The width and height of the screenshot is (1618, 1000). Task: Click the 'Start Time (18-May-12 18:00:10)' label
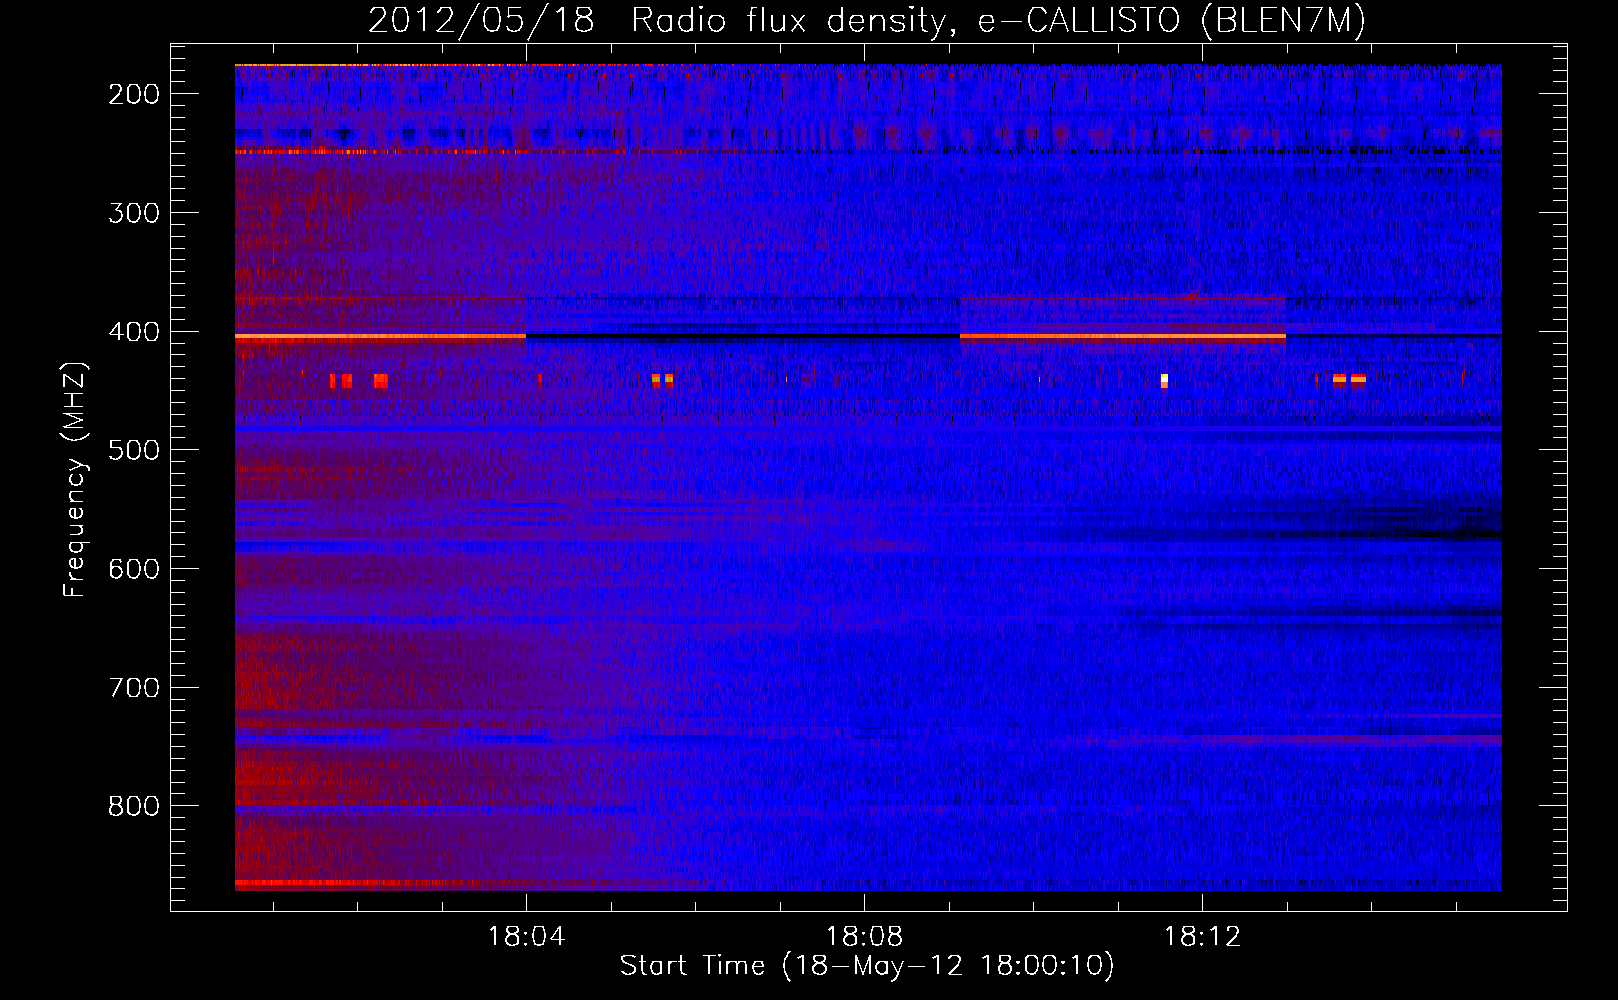coord(866,965)
